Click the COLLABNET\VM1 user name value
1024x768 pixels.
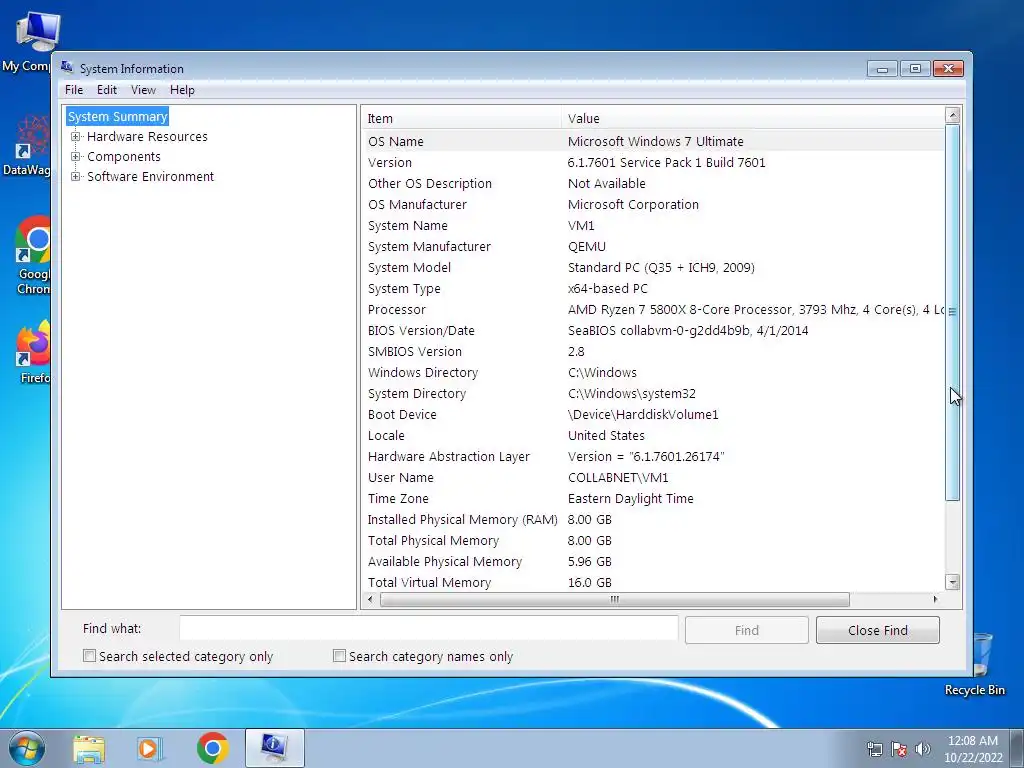pyautogui.click(x=618, y=477)
